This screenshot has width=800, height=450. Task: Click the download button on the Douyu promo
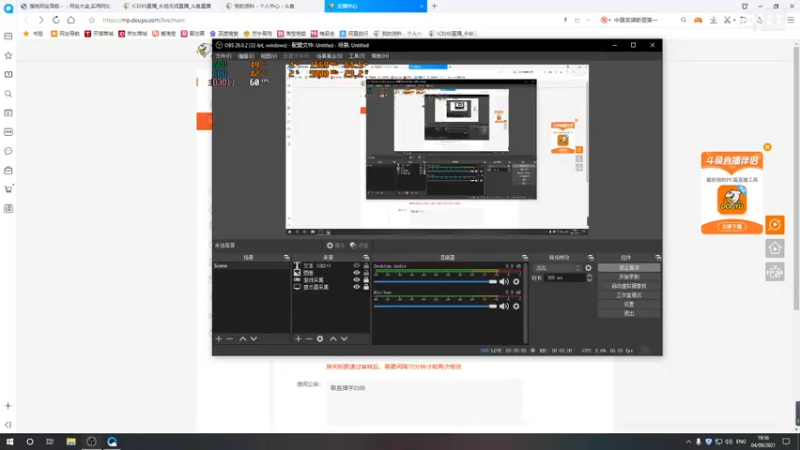coord(732,227)
